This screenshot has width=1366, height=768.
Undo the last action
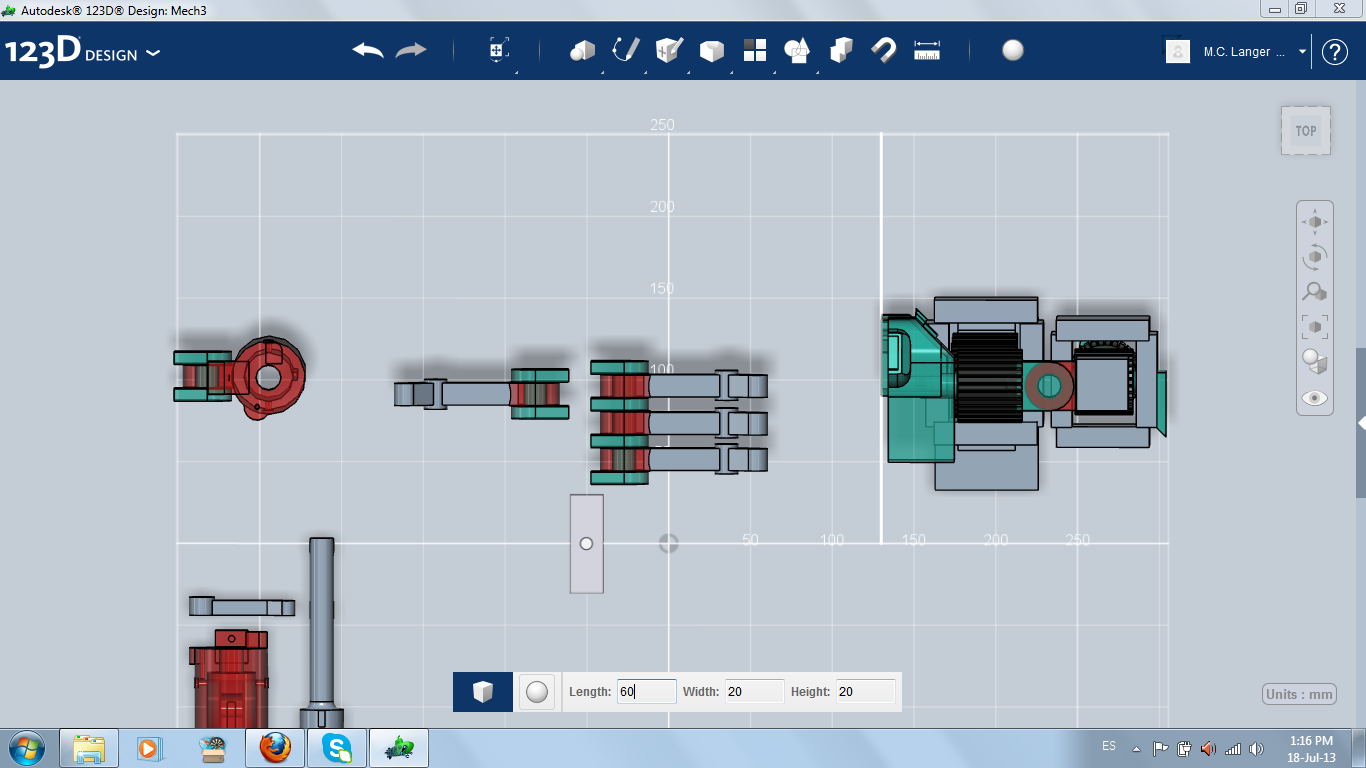click(x=368, y=50)
